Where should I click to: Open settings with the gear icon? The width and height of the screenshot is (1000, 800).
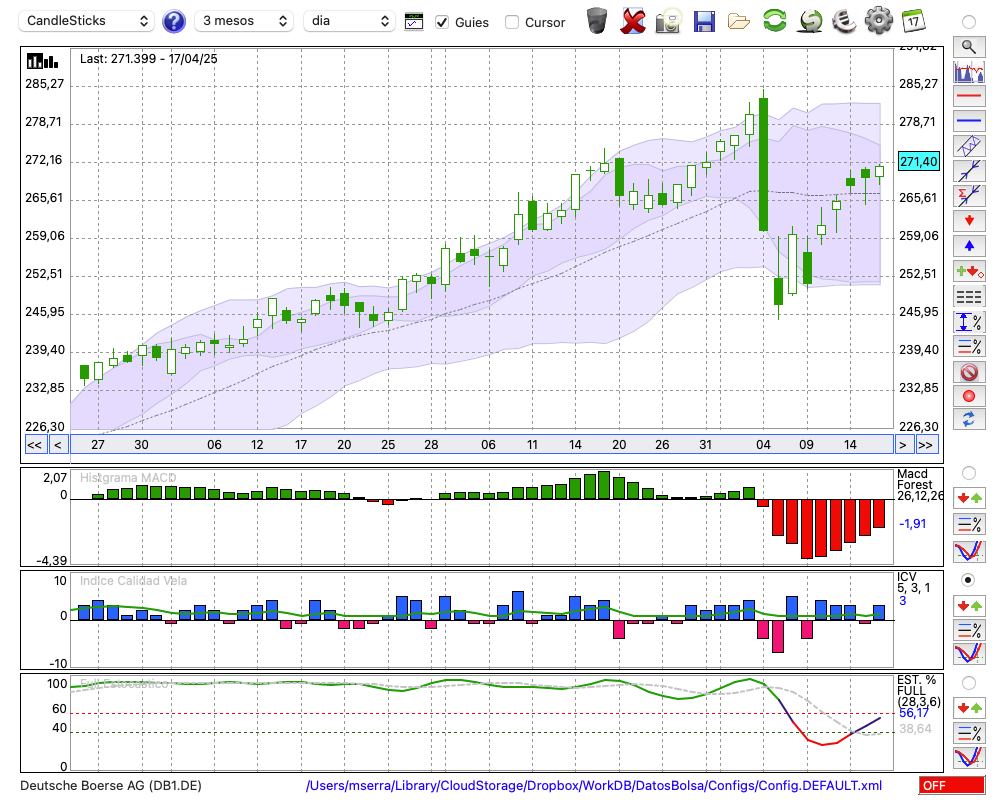(x=878, y=20)
